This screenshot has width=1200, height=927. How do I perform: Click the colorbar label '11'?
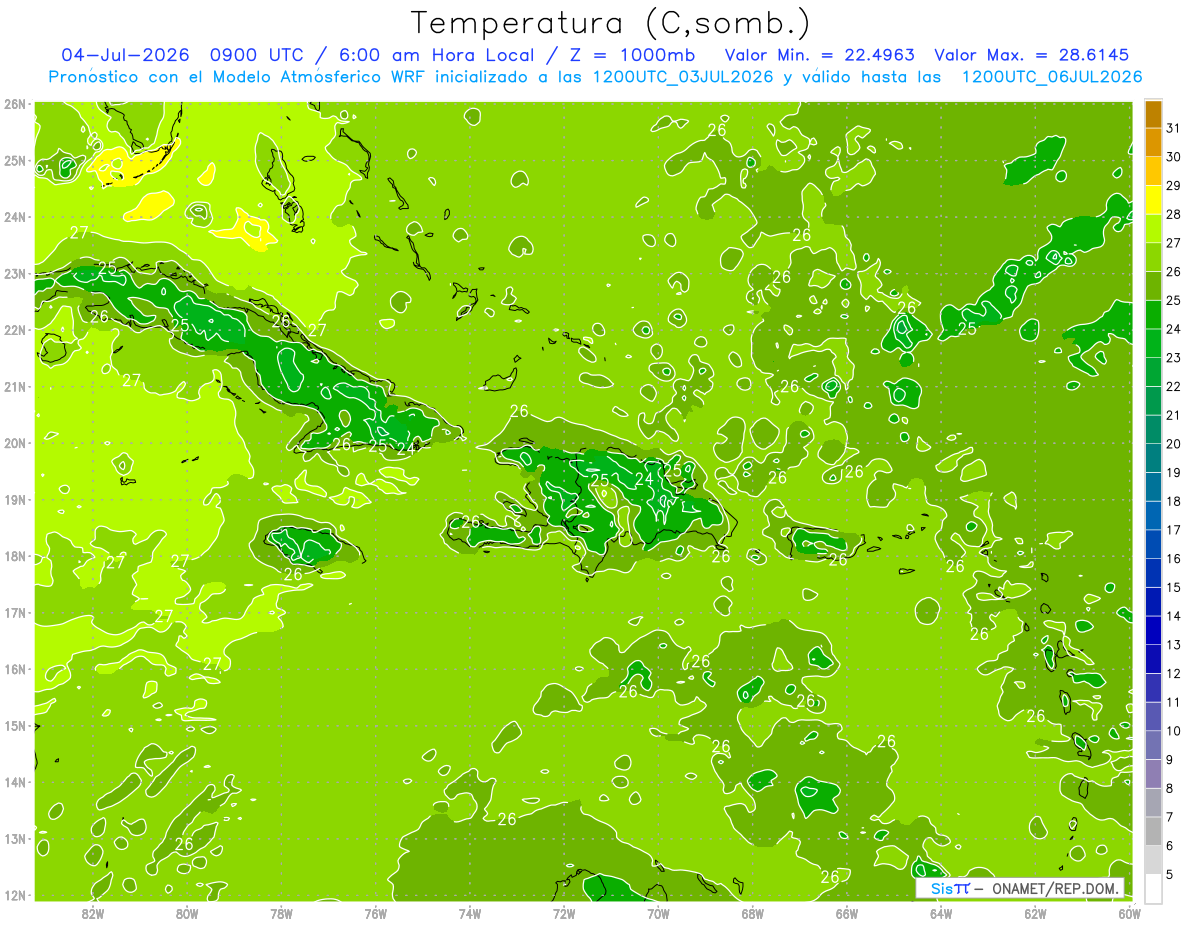1173,702
